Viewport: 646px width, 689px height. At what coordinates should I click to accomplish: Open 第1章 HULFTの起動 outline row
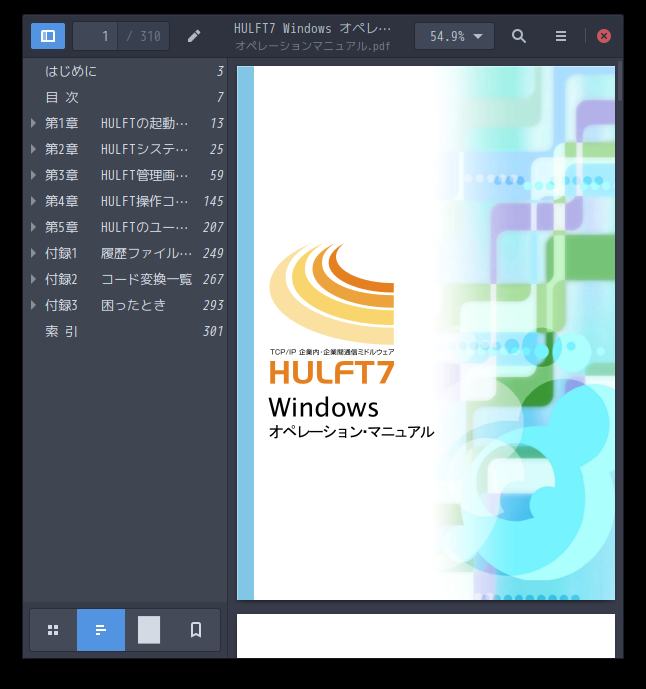click(125, 123)
